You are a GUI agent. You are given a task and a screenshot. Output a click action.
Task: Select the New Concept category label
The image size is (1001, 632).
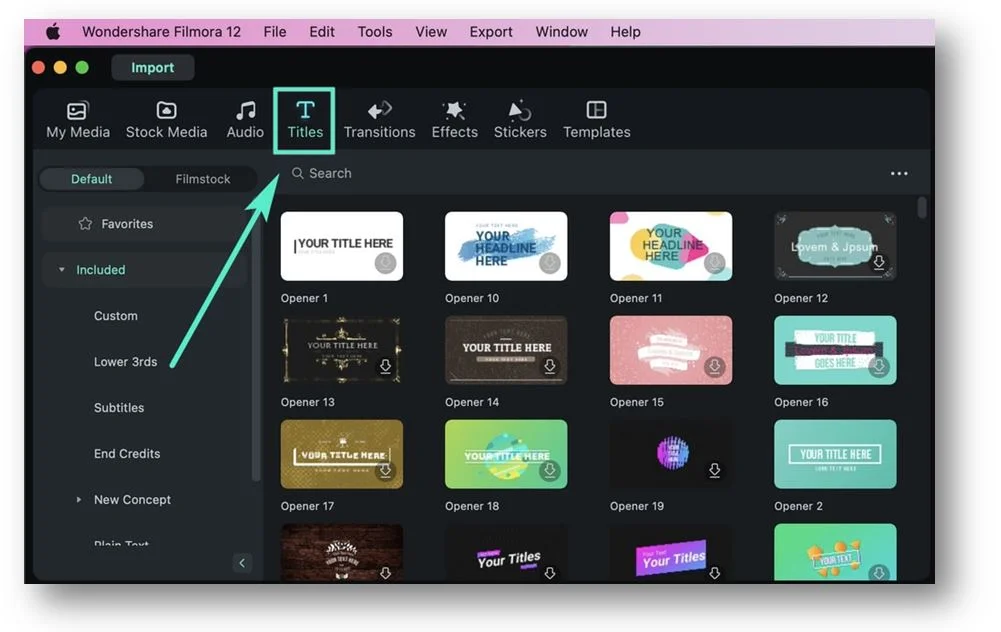132,499
